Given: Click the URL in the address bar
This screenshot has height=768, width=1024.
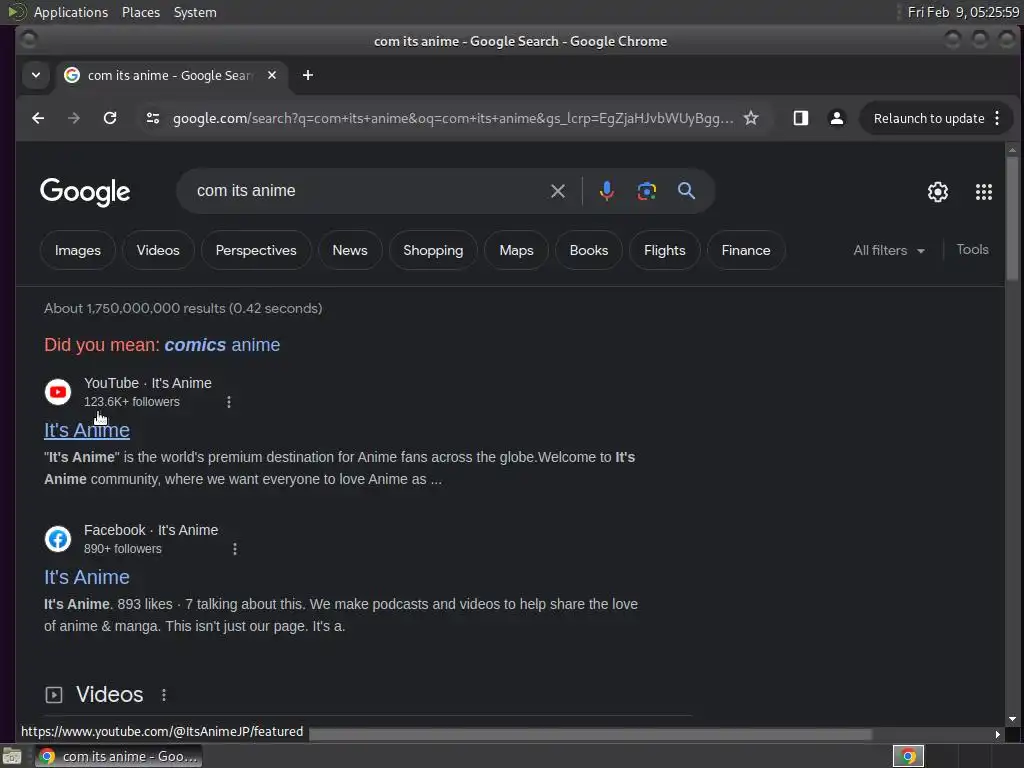Looking at the screenshot, I should [453, 118].
